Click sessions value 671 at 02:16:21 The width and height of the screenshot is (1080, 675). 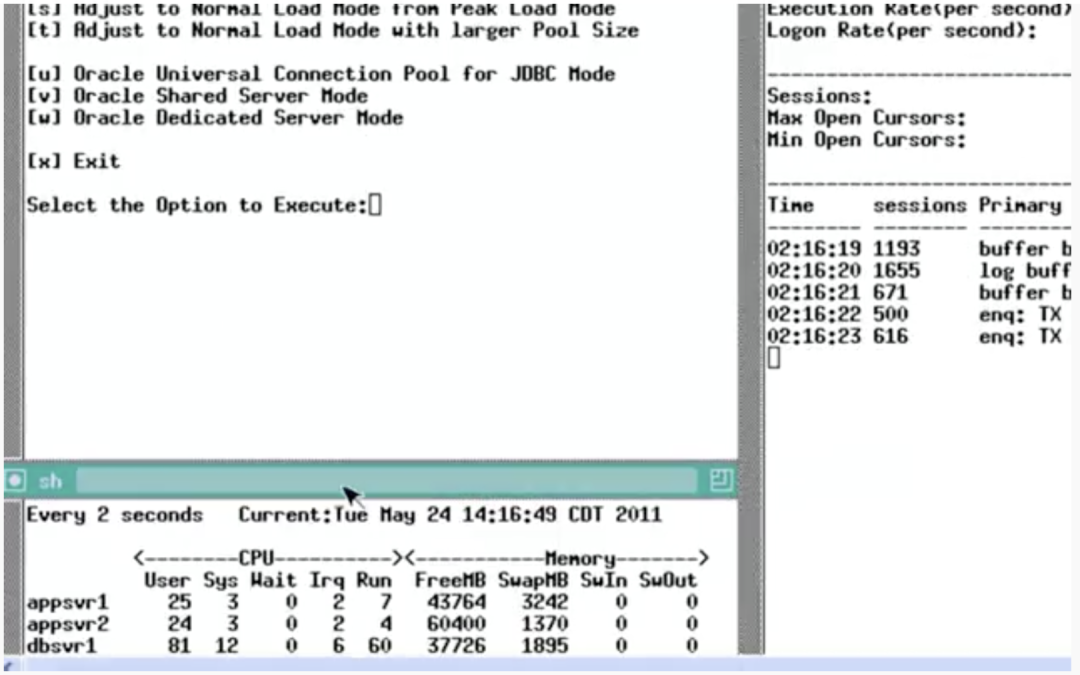[891, 293]
